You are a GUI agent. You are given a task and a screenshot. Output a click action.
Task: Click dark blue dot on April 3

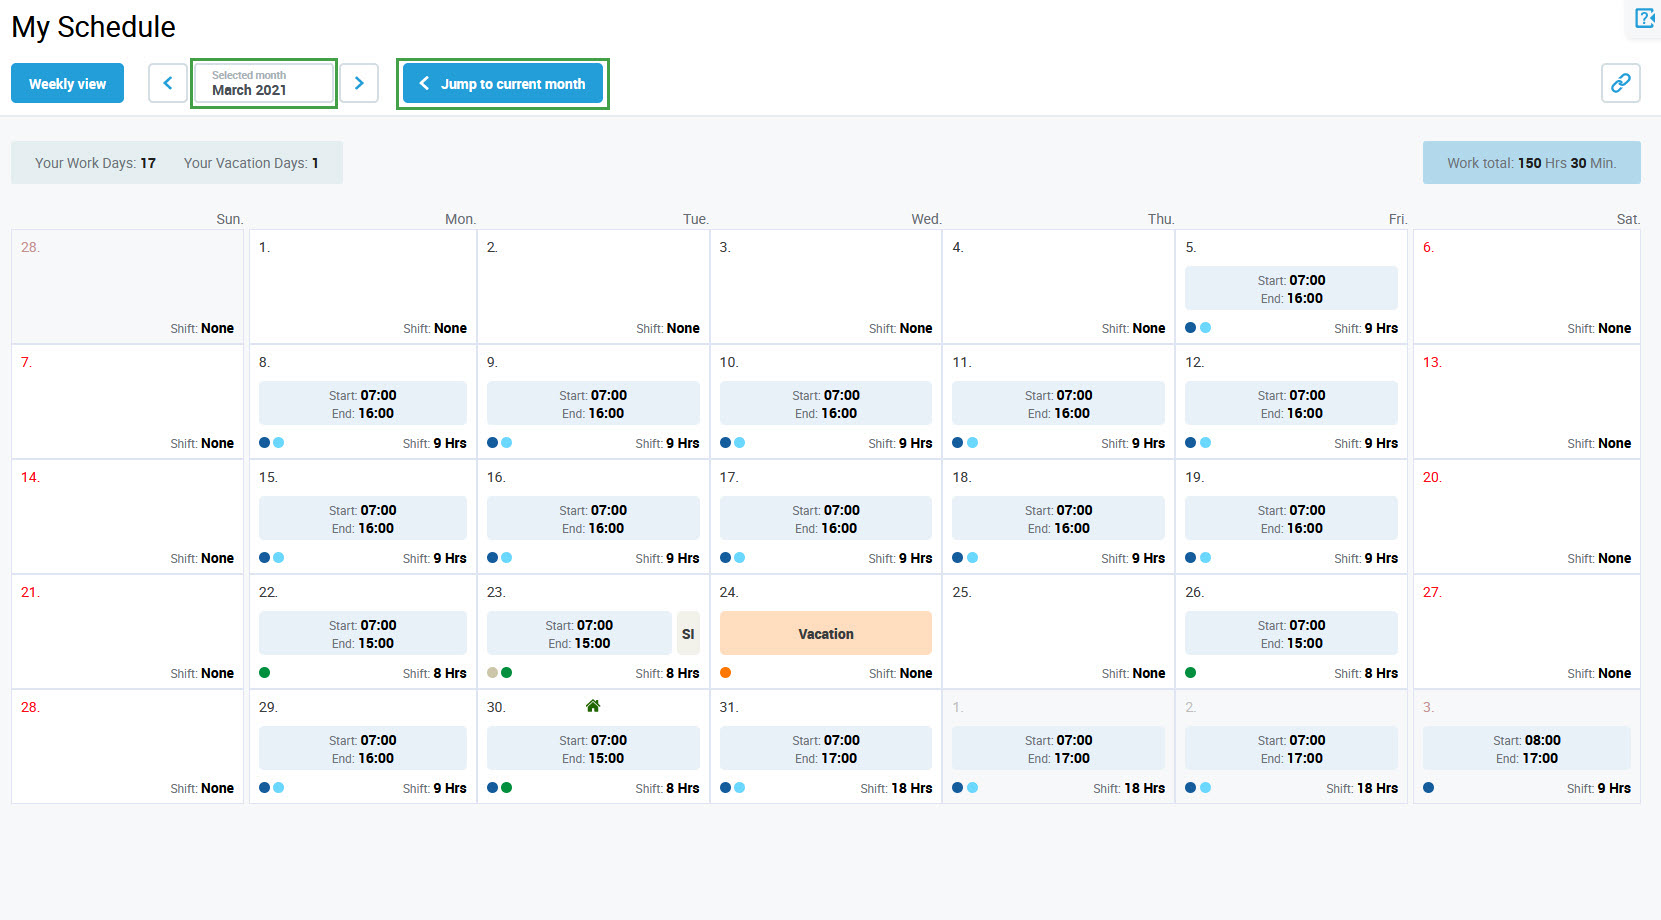pos(1429,788)
